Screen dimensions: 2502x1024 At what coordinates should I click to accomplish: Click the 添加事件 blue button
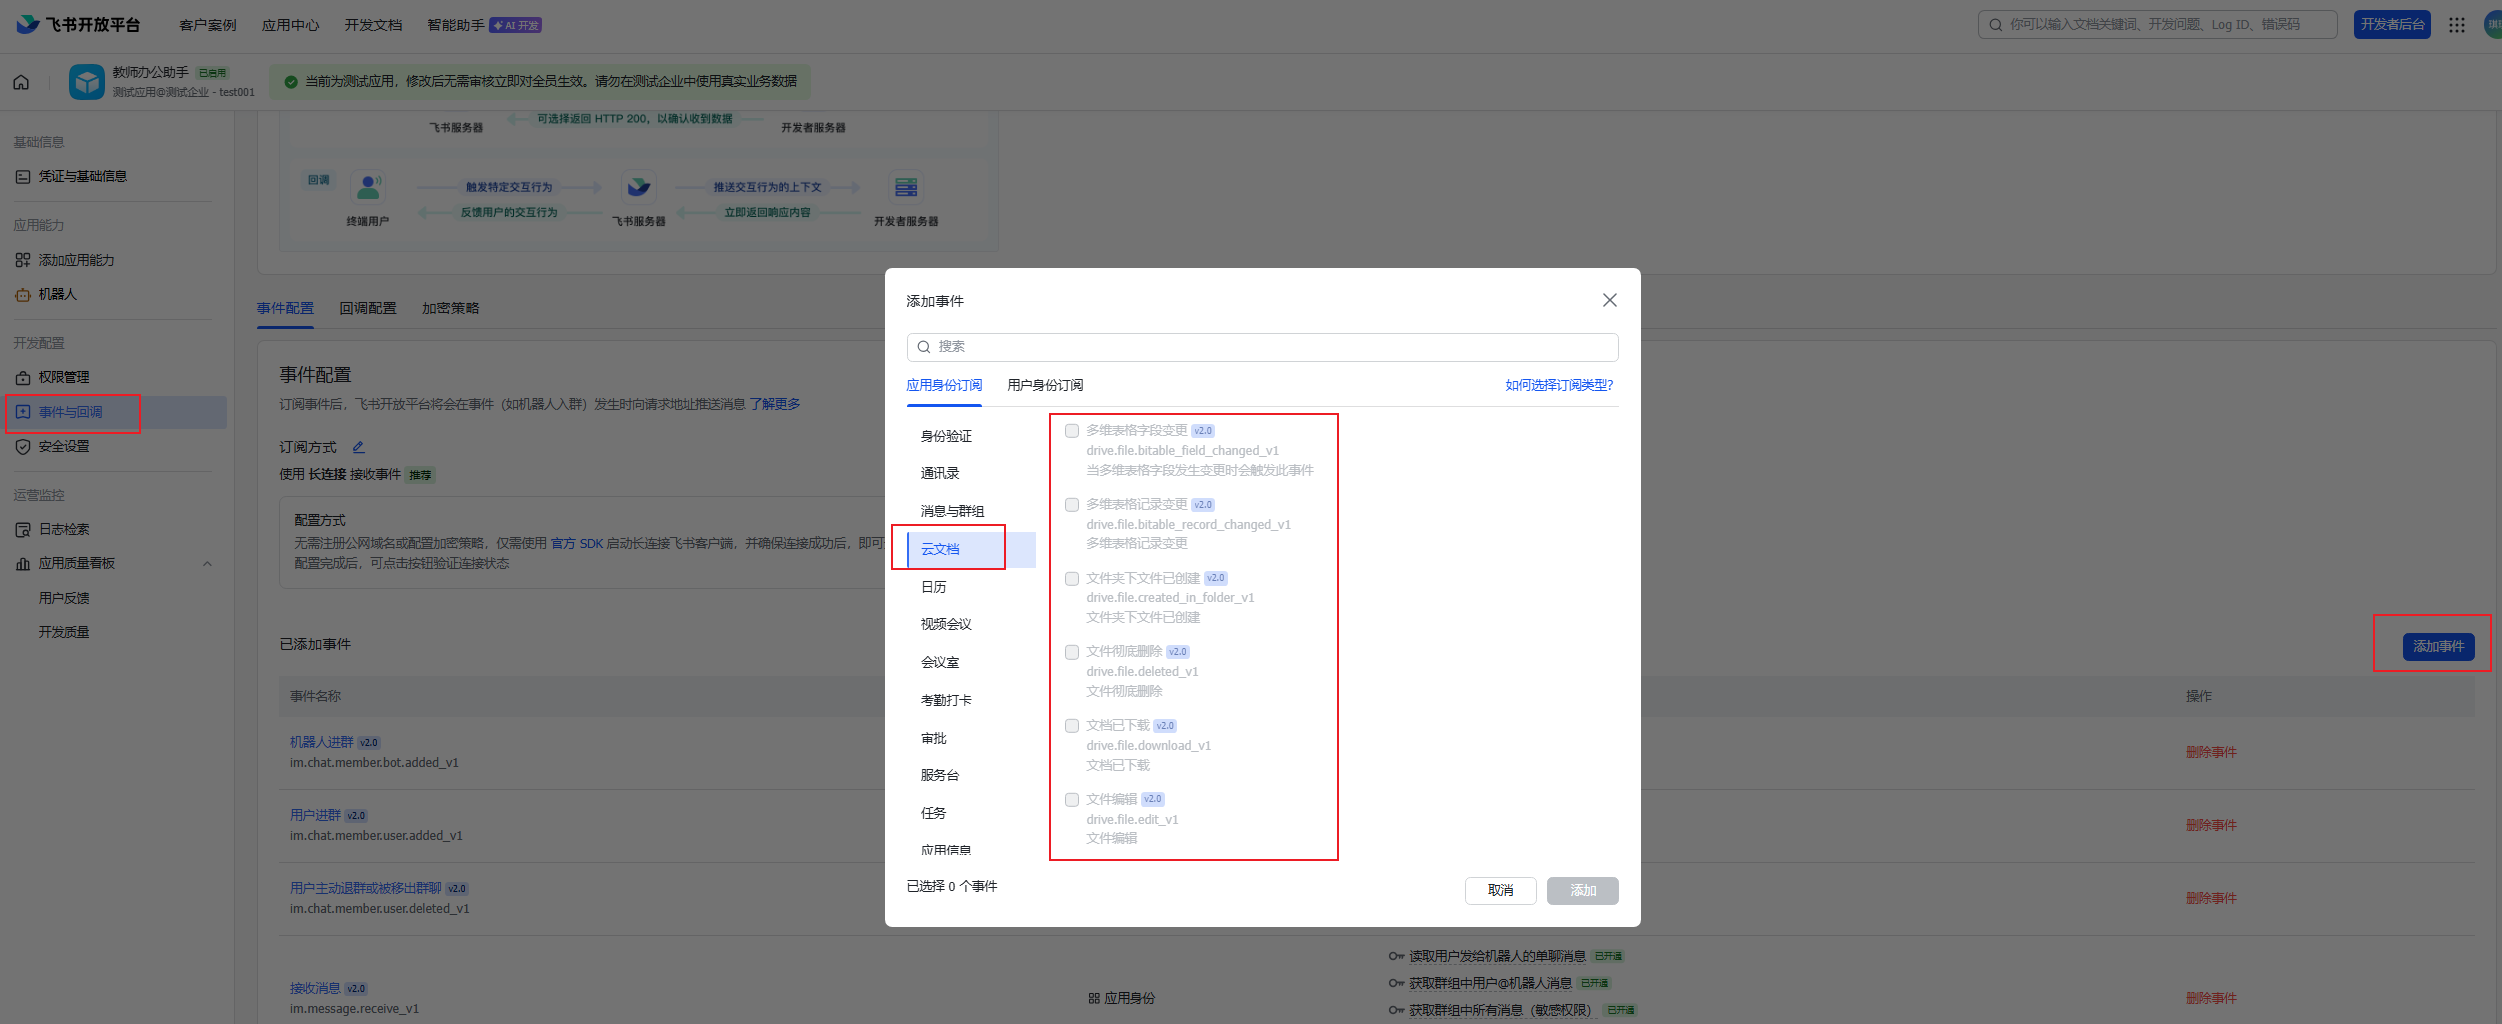click(x=2439, y=646)
